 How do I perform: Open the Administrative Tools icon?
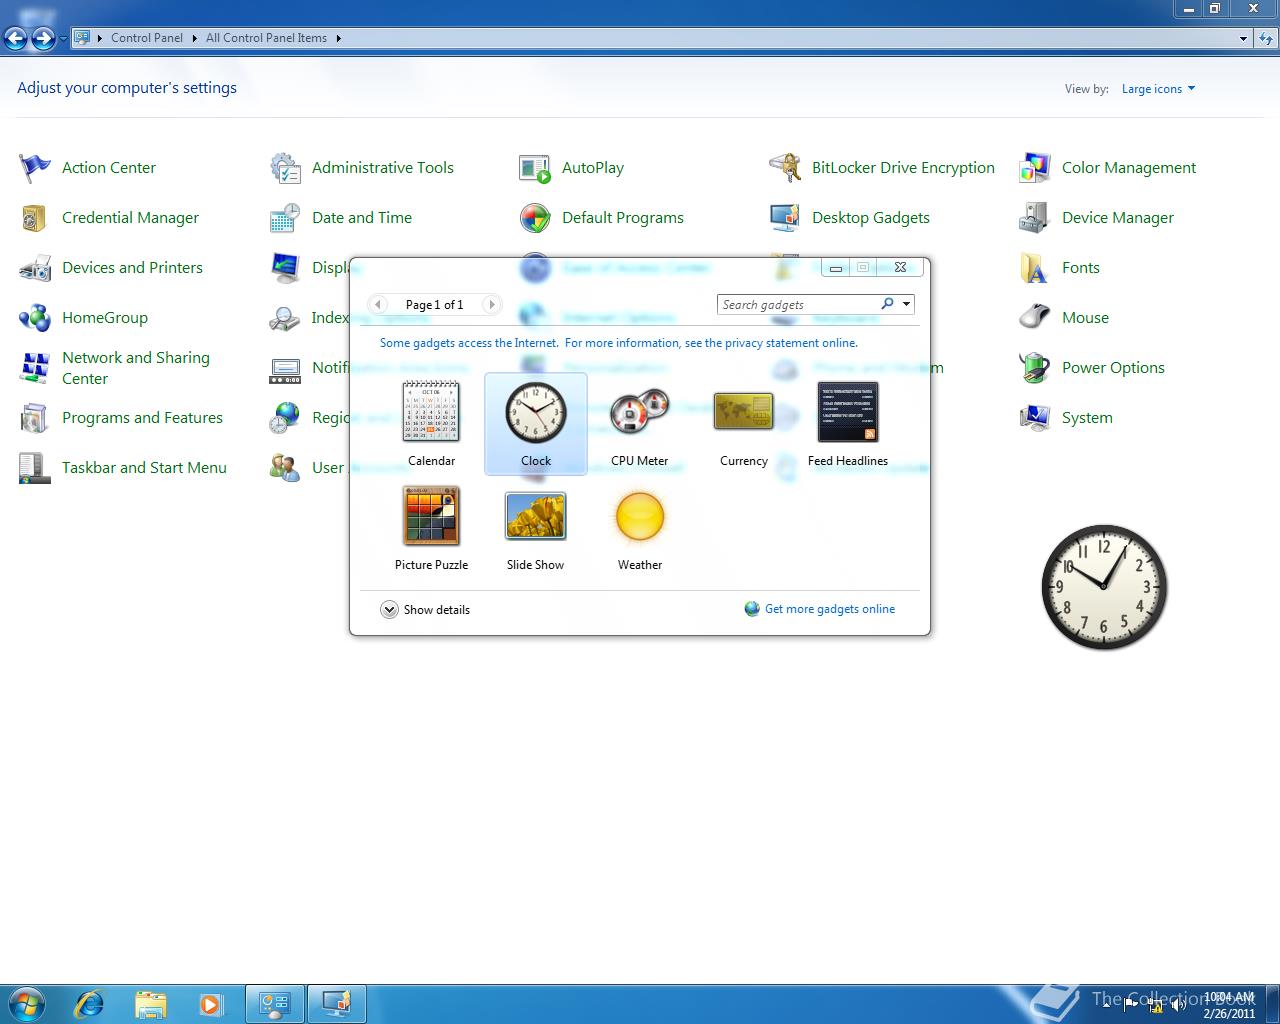pyautogui.click(x=285, y=168)
